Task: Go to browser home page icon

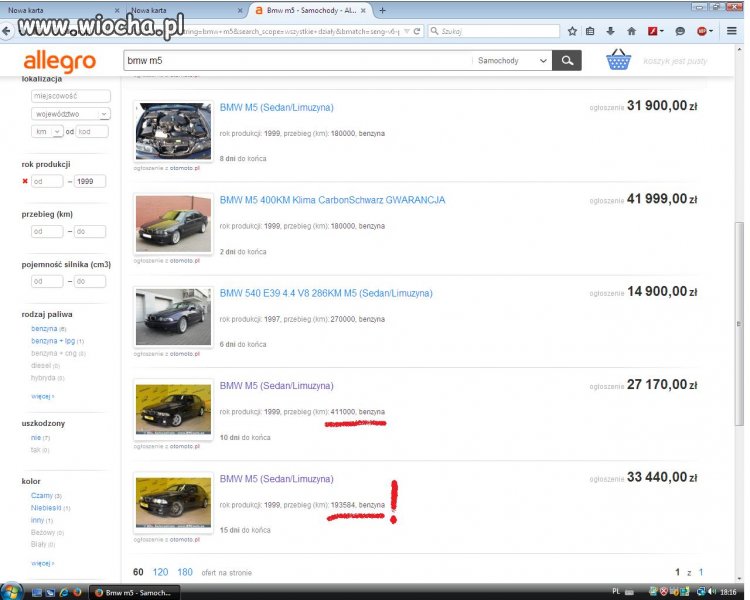Action: pyautogui.click(x=631, y=31)
